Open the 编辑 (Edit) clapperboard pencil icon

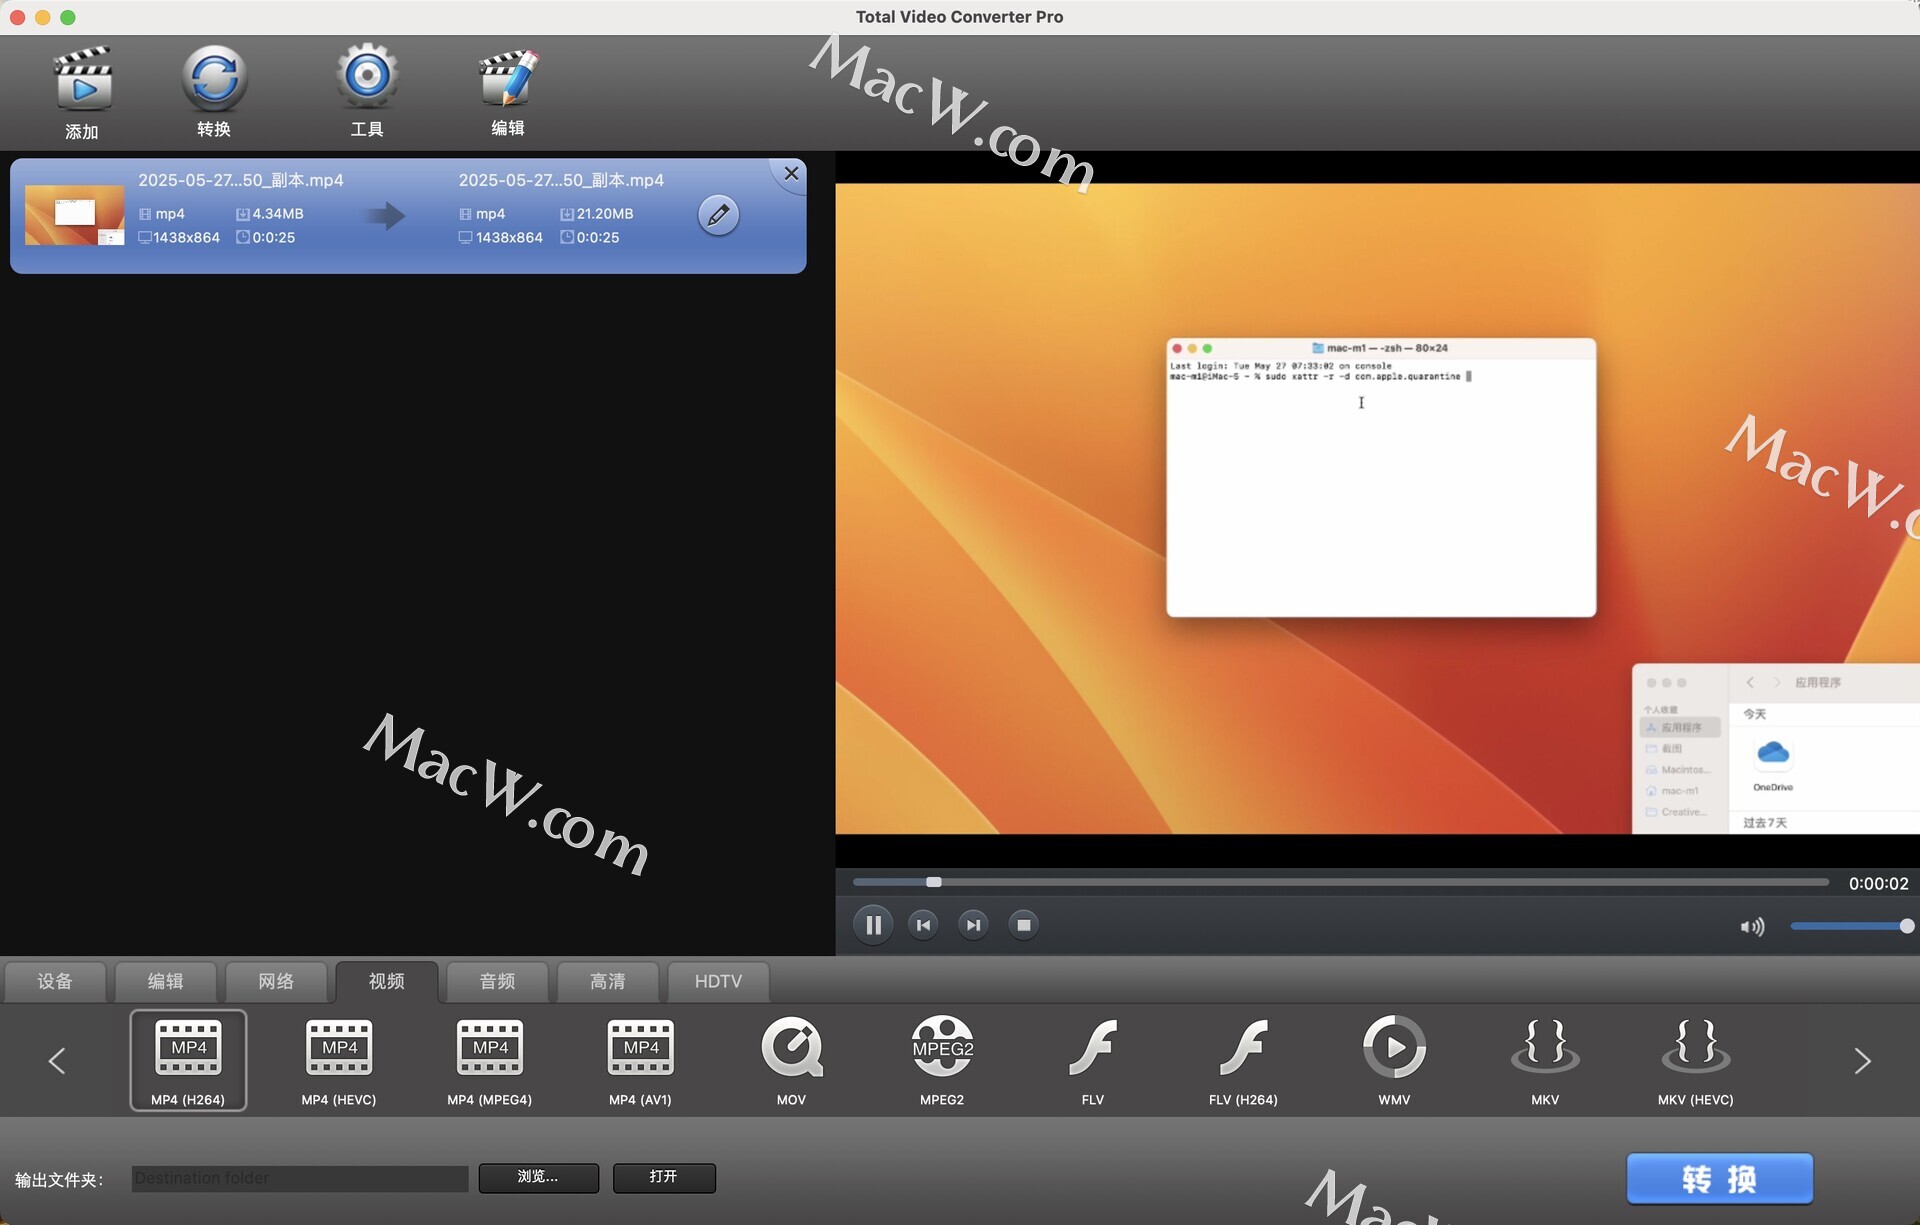pos(508,77)
